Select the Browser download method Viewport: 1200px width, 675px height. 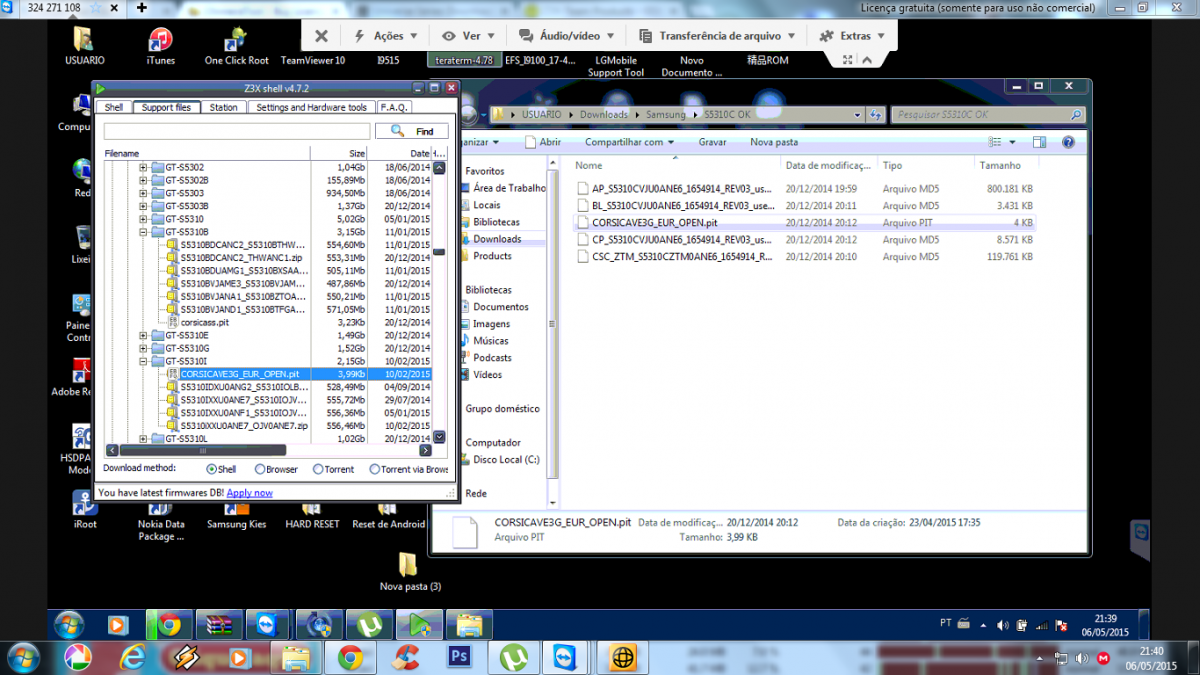(260, 469)
